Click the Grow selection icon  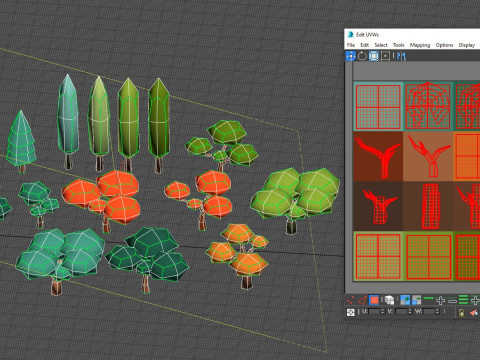[x=405, y=300]
